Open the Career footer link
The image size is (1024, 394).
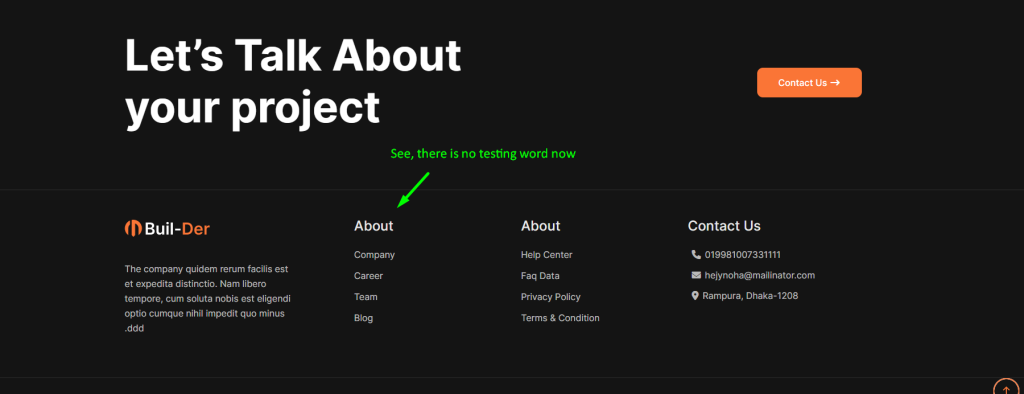coord(368,276)
